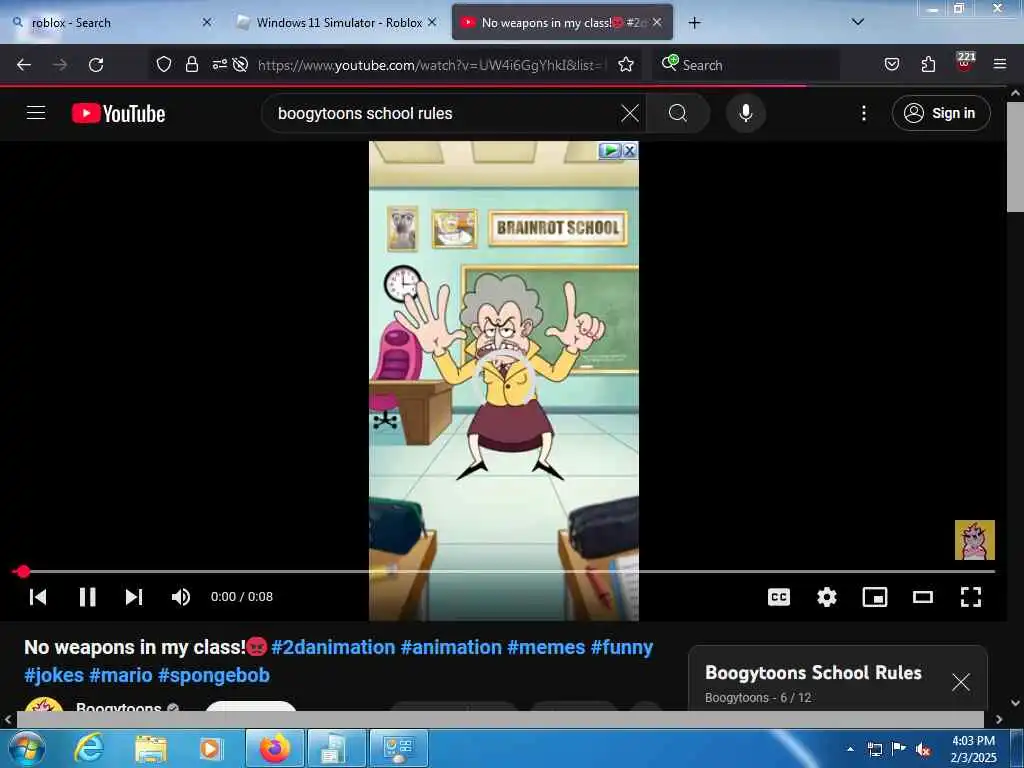Show hidden system tray icons
This screenshot has width=1024, height=768.
[x=850, y=749]
